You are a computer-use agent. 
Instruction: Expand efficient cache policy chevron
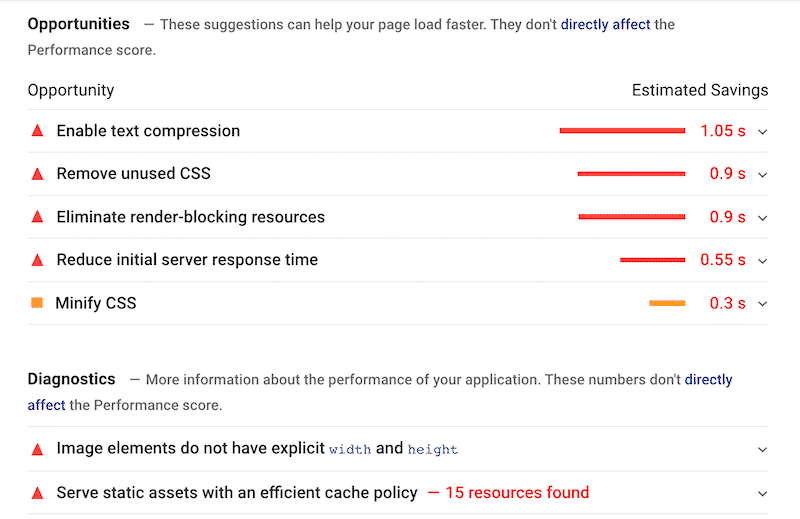763,493
